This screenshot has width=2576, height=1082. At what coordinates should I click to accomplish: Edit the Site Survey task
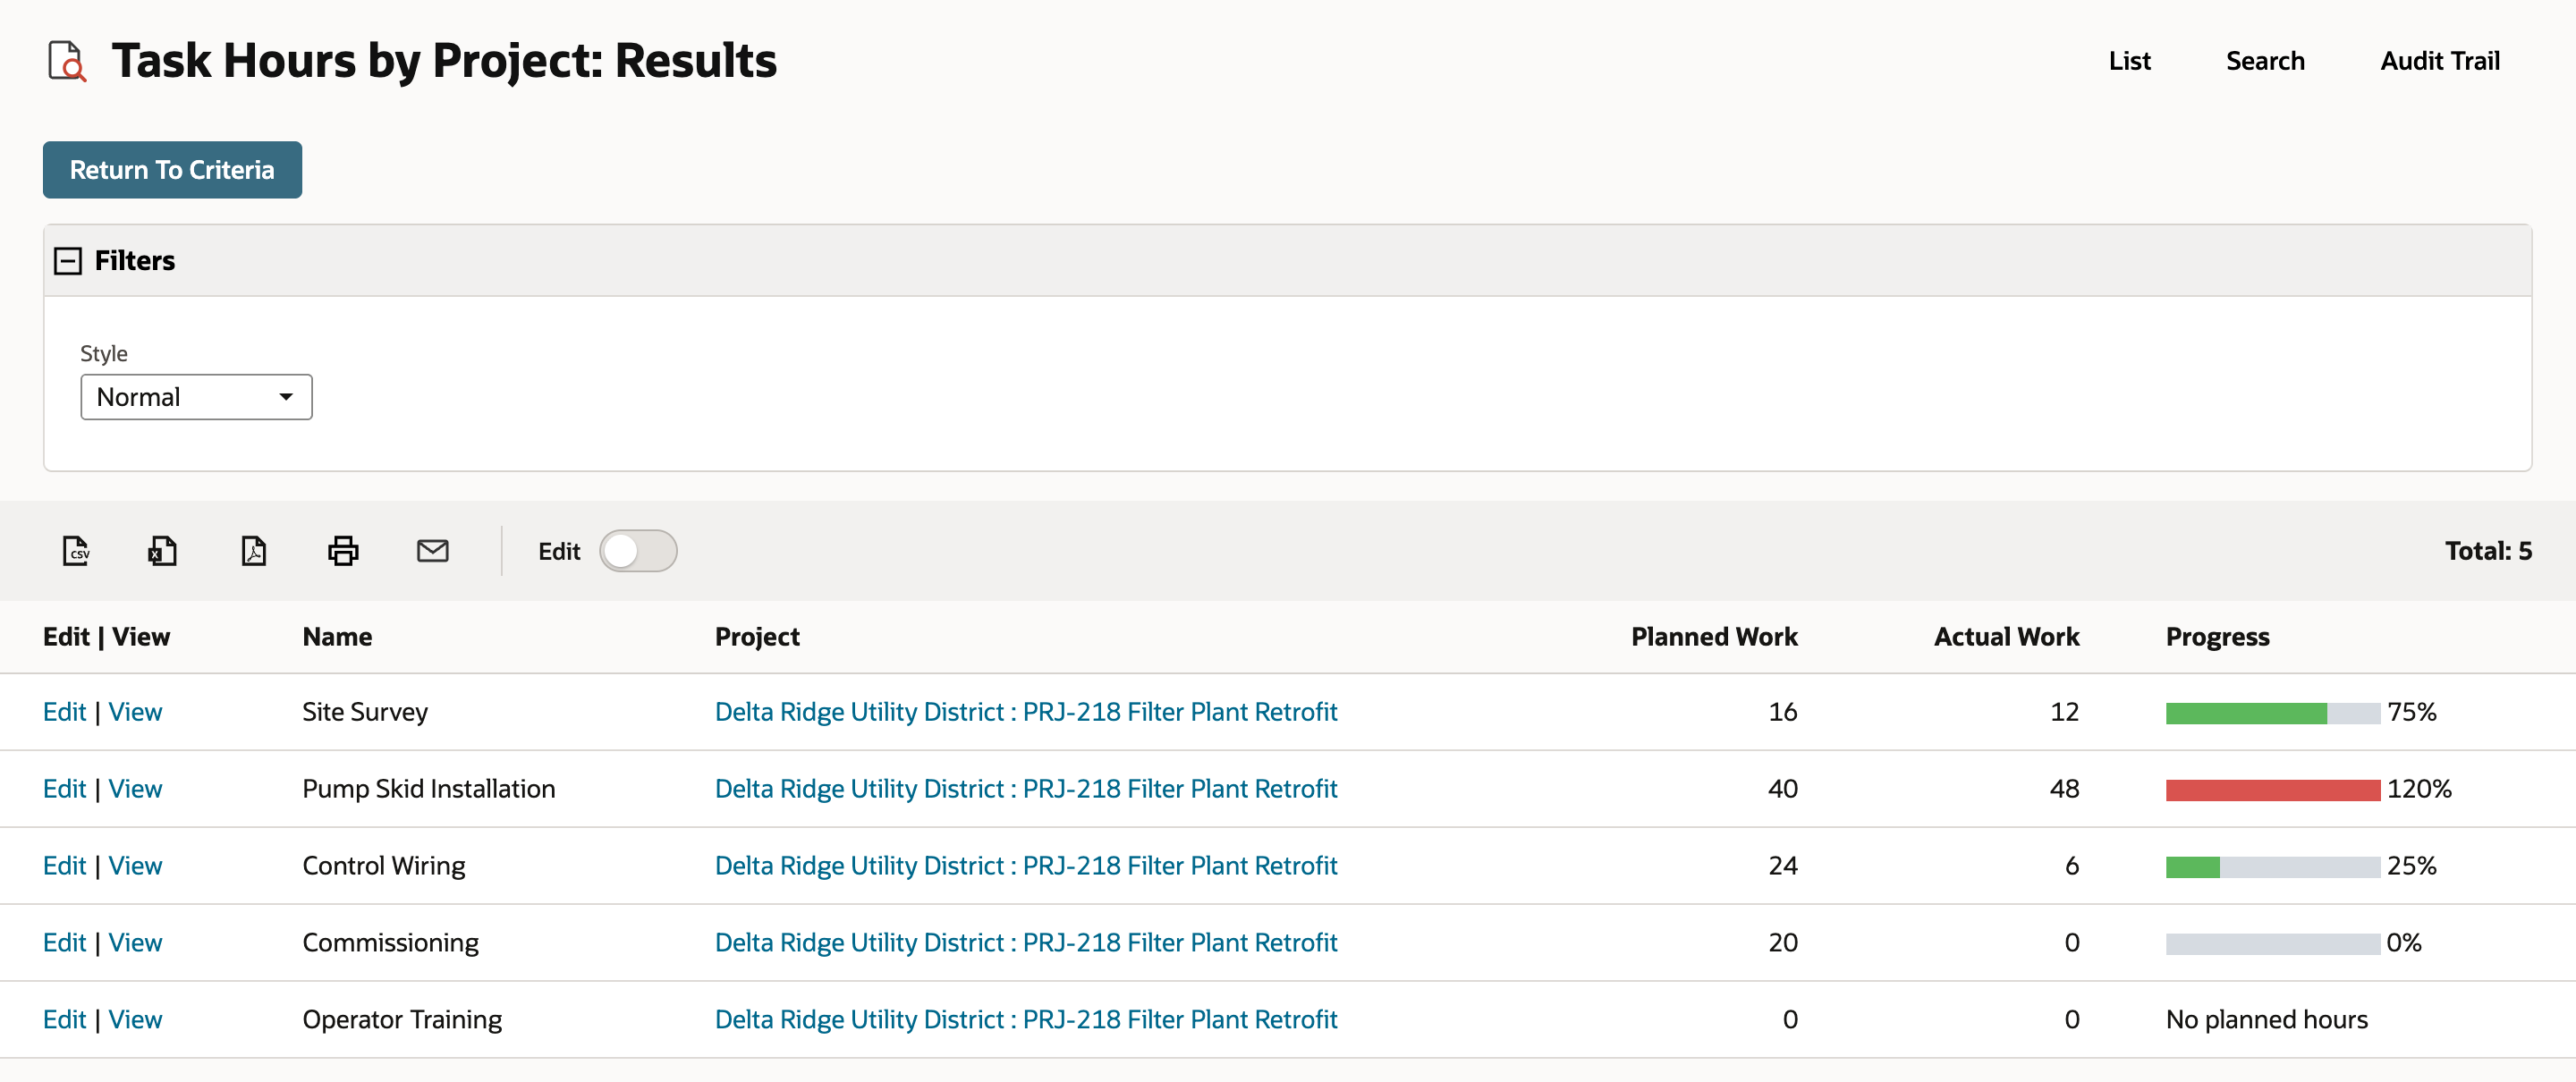click(x=64, y=712)
